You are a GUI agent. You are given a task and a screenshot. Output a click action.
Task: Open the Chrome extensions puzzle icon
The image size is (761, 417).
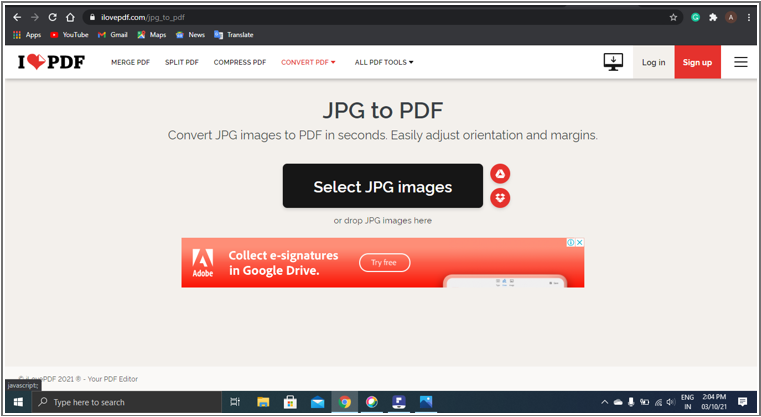[x=713, y=17]
